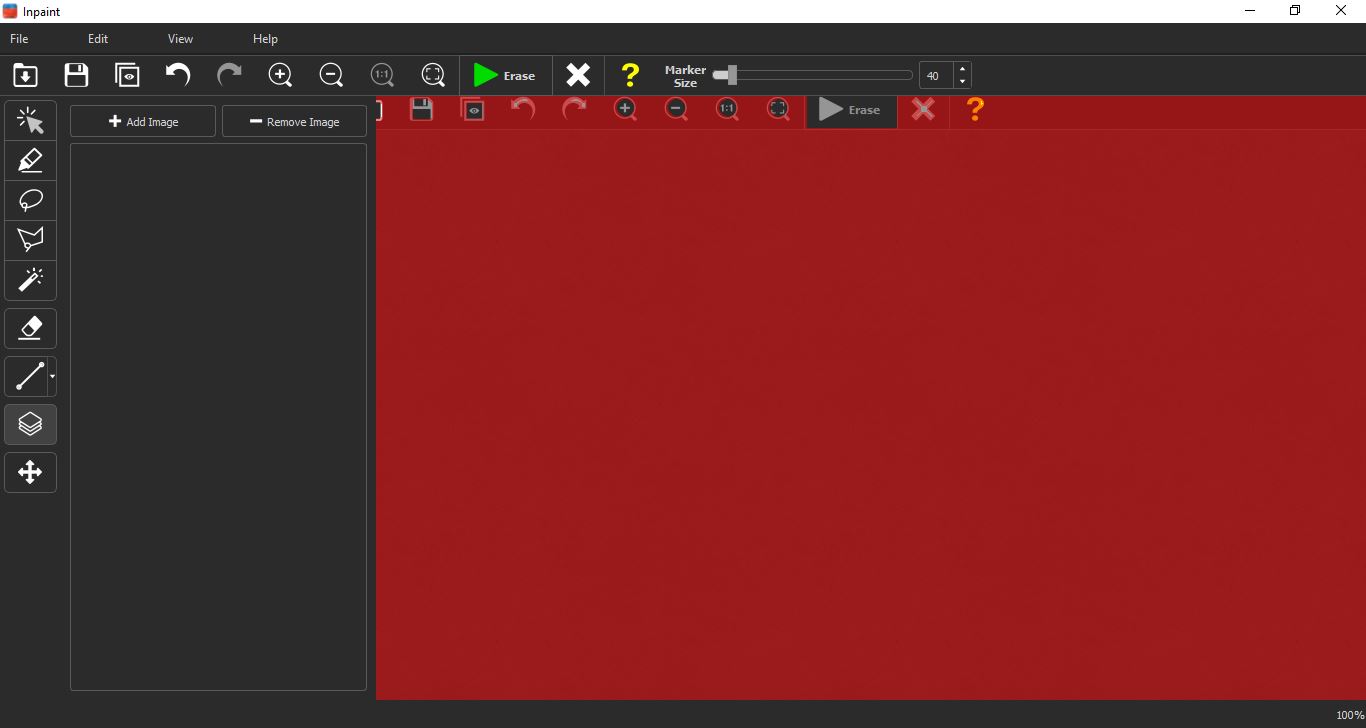
Task: Decrease the marker size with the down arrow
Action: point(962,82)
